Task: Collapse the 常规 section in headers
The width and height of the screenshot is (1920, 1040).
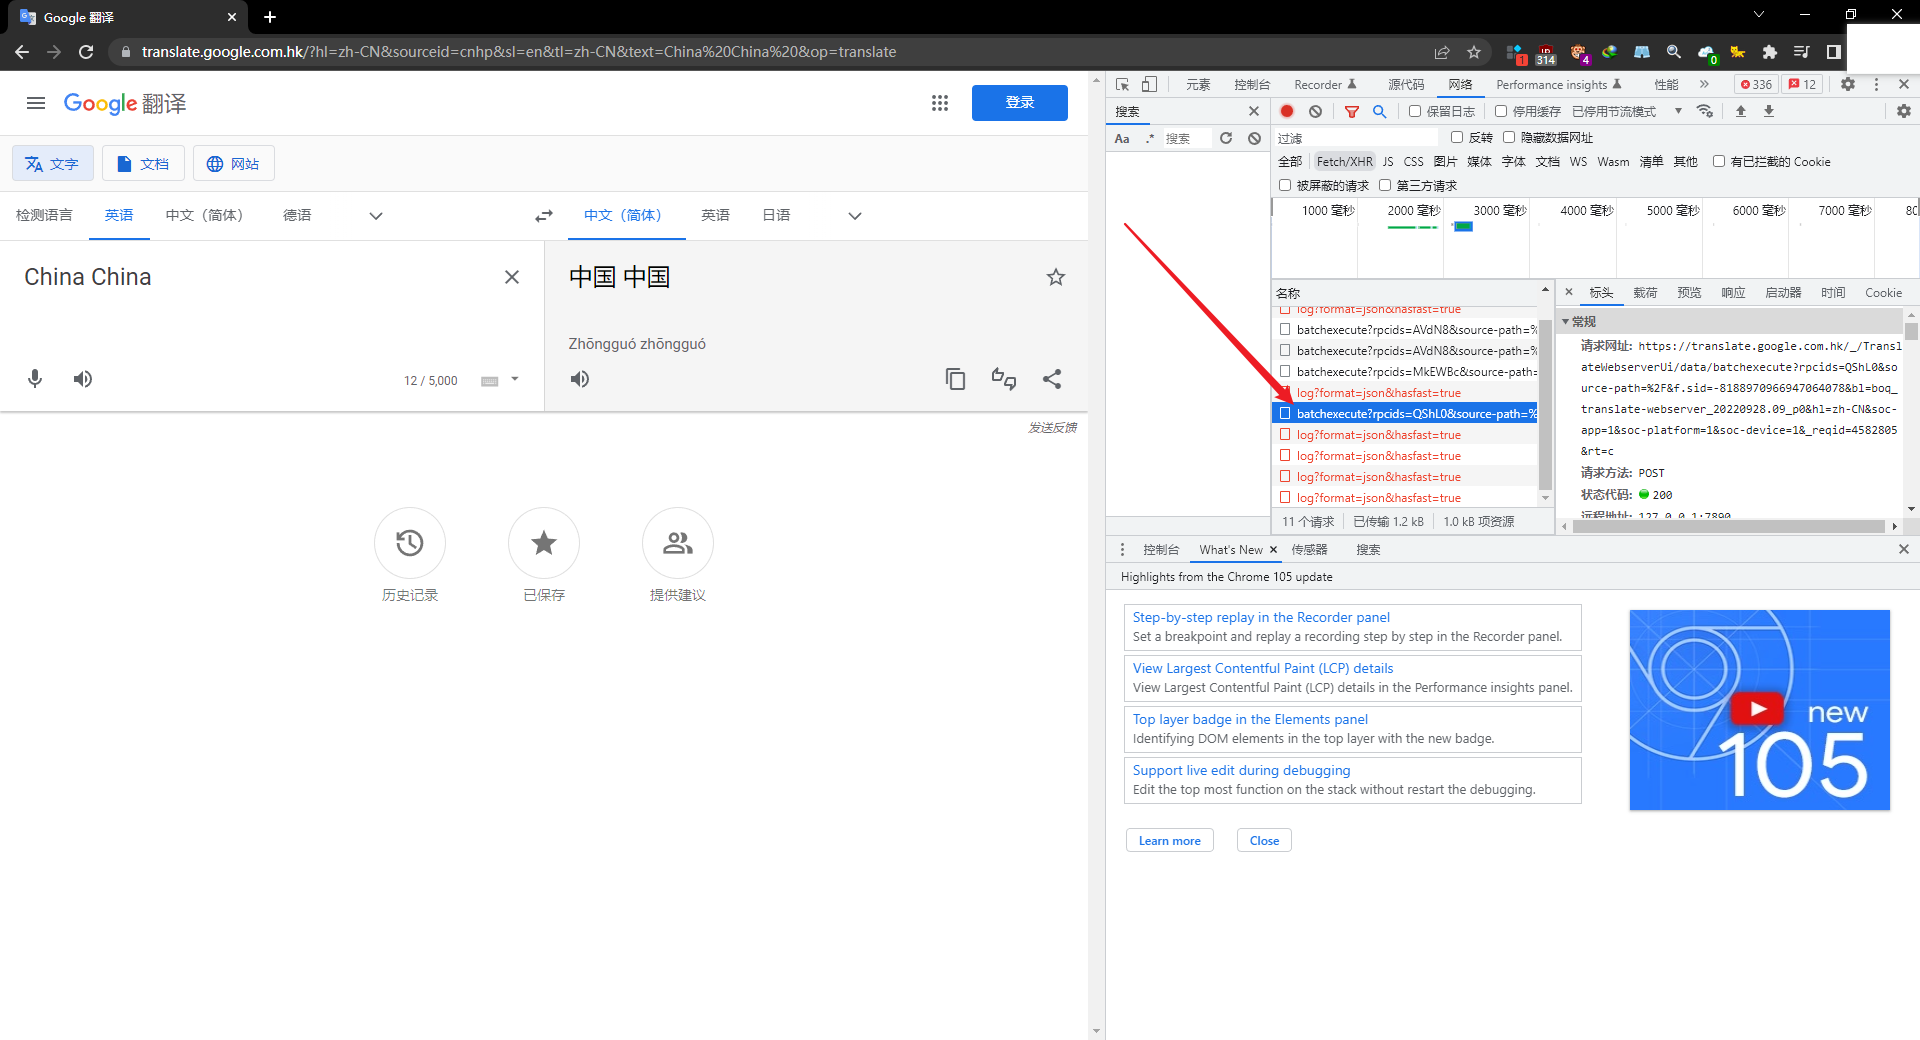Action: click(1566, 322)
